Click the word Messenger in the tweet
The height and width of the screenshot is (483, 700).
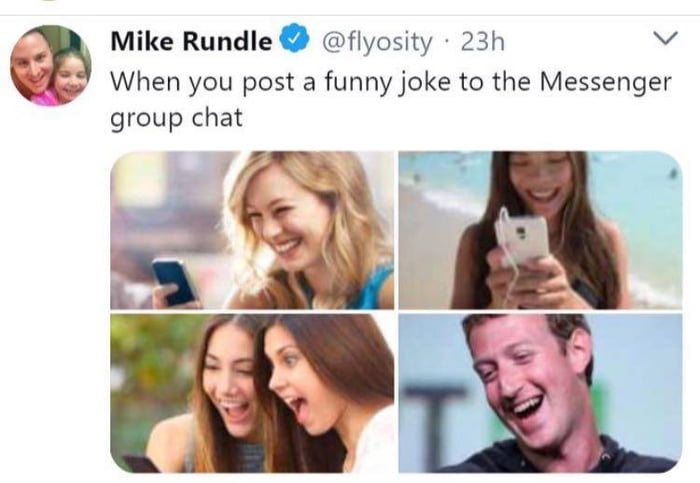(605, 83)
